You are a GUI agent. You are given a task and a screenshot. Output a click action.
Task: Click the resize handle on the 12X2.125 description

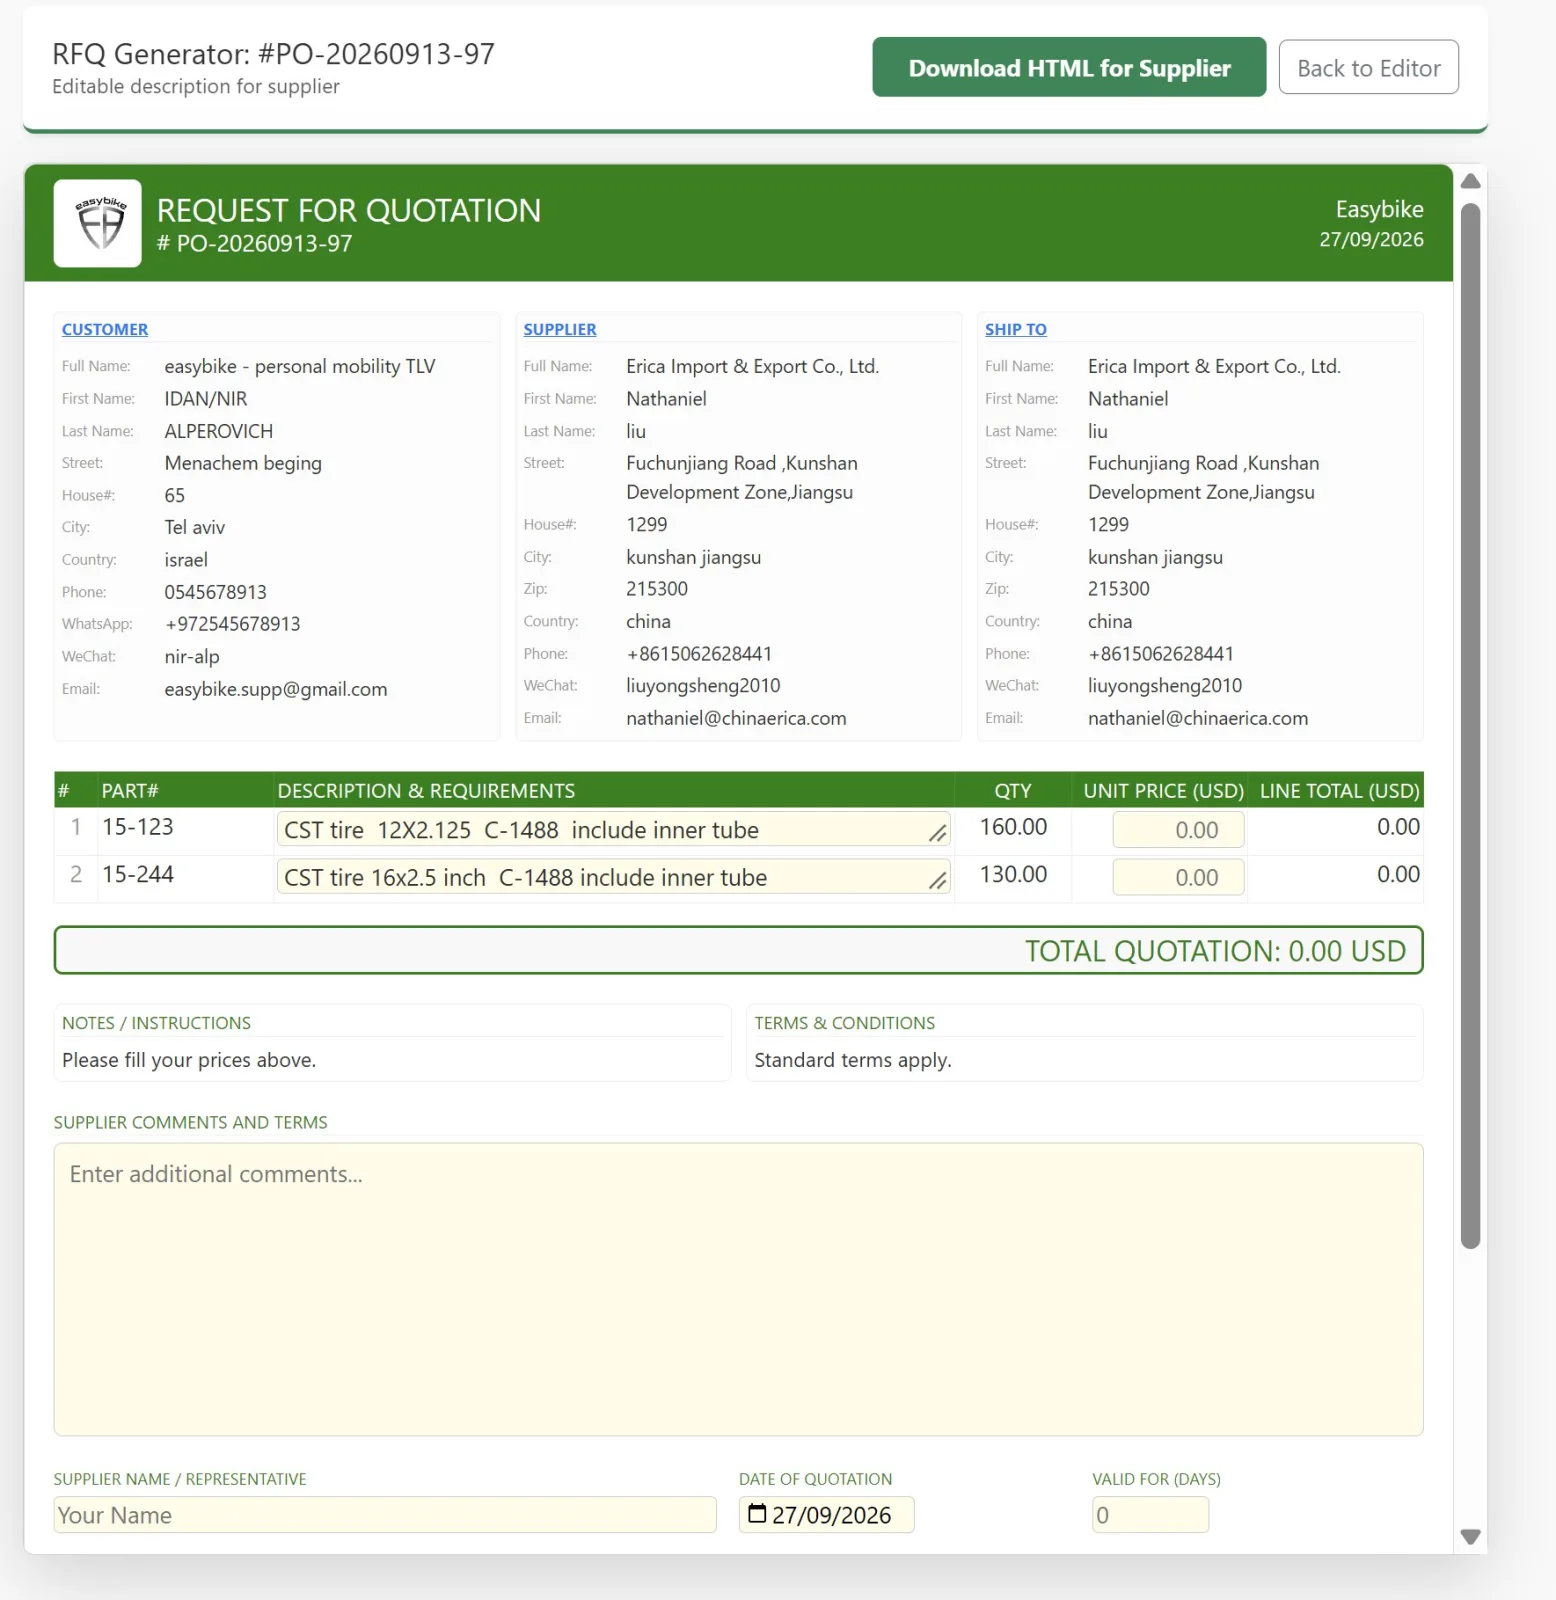937,833
